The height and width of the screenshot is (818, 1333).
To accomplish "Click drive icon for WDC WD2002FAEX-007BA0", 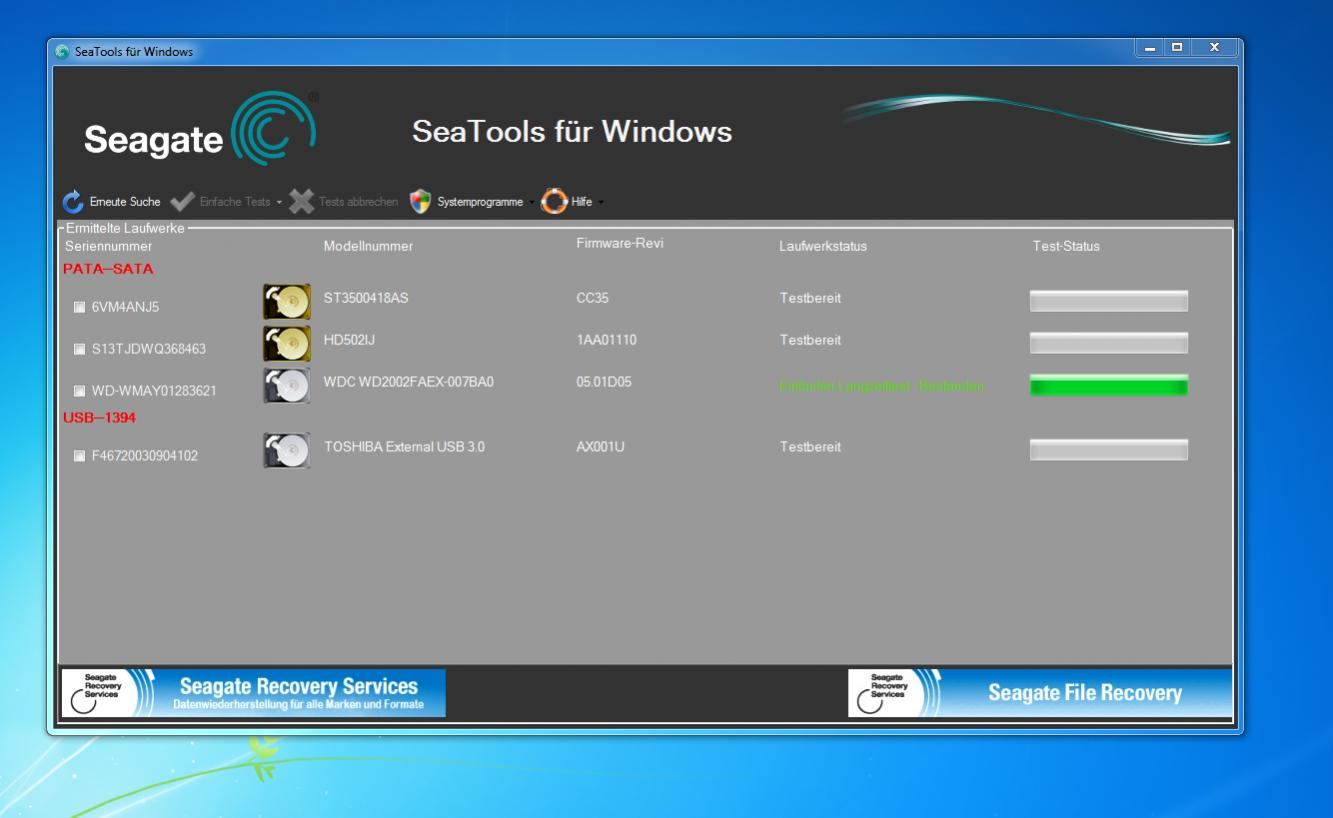I will 287,385.
